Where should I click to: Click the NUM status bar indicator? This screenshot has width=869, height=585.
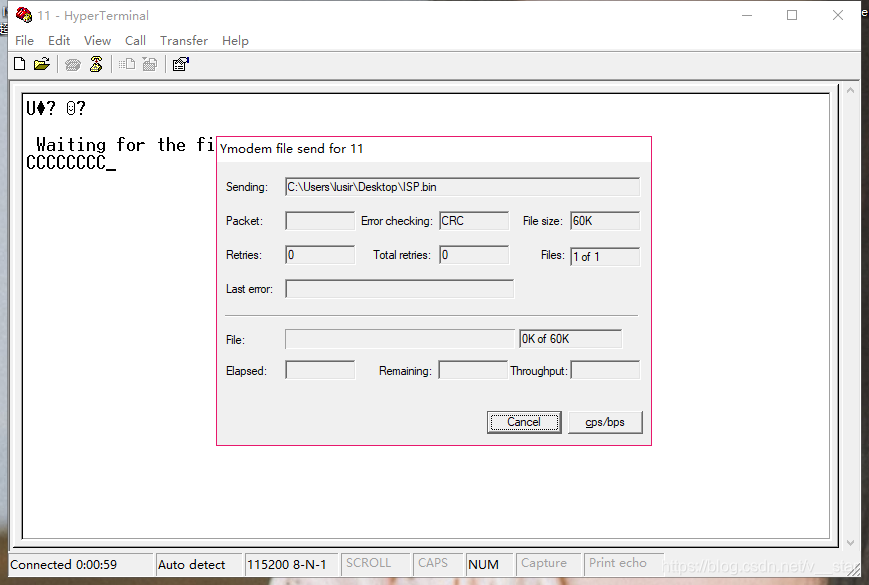(489, 565)
